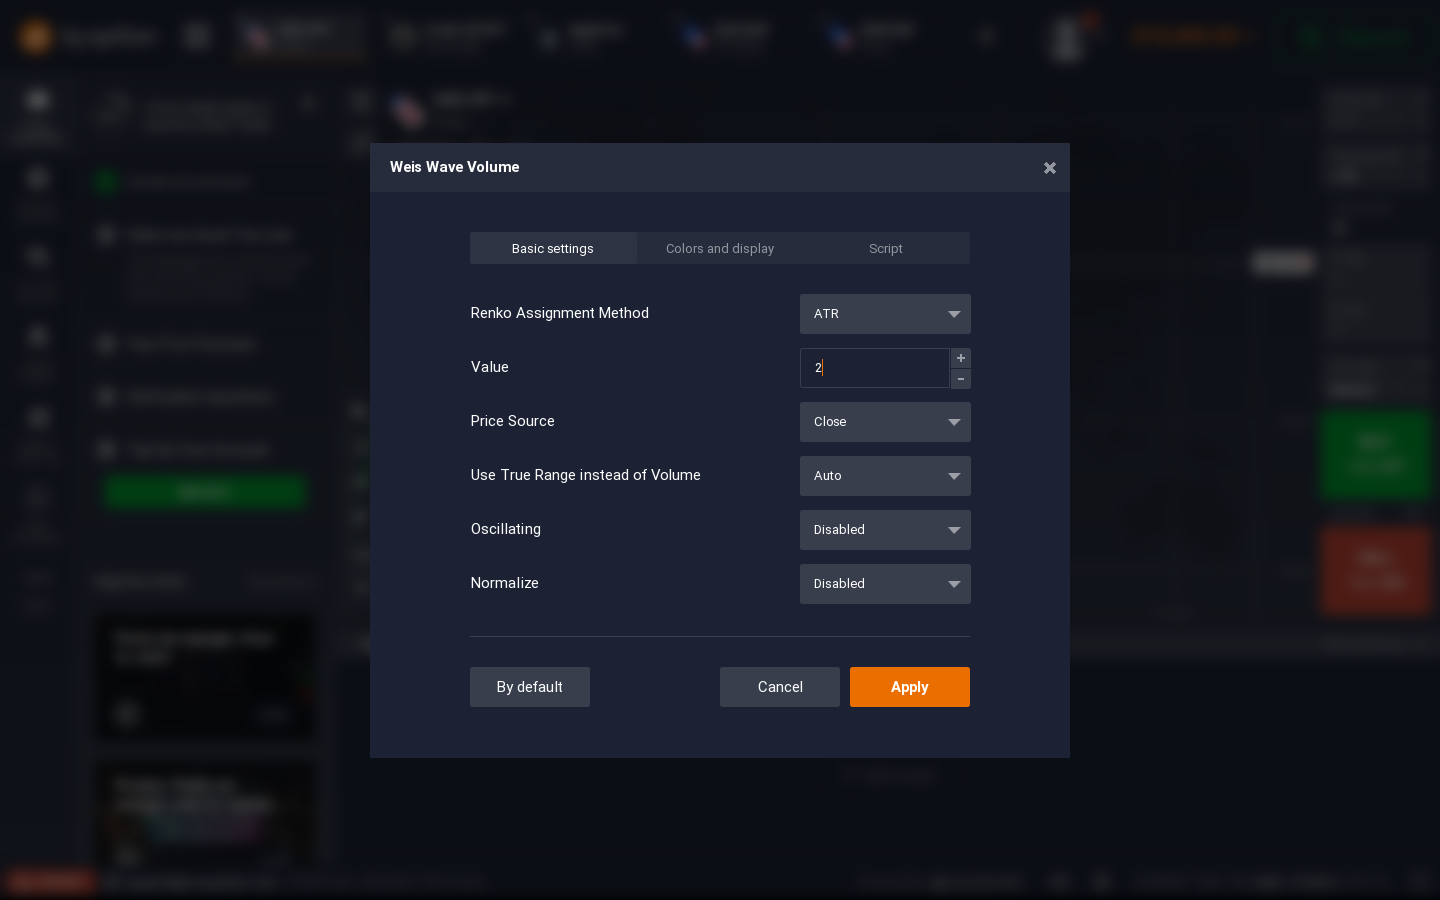Image resolution: width=1440 pixels, height=900 pixels.
Task: Open the Price Source dropdown
Action: [x=885, y=422]
